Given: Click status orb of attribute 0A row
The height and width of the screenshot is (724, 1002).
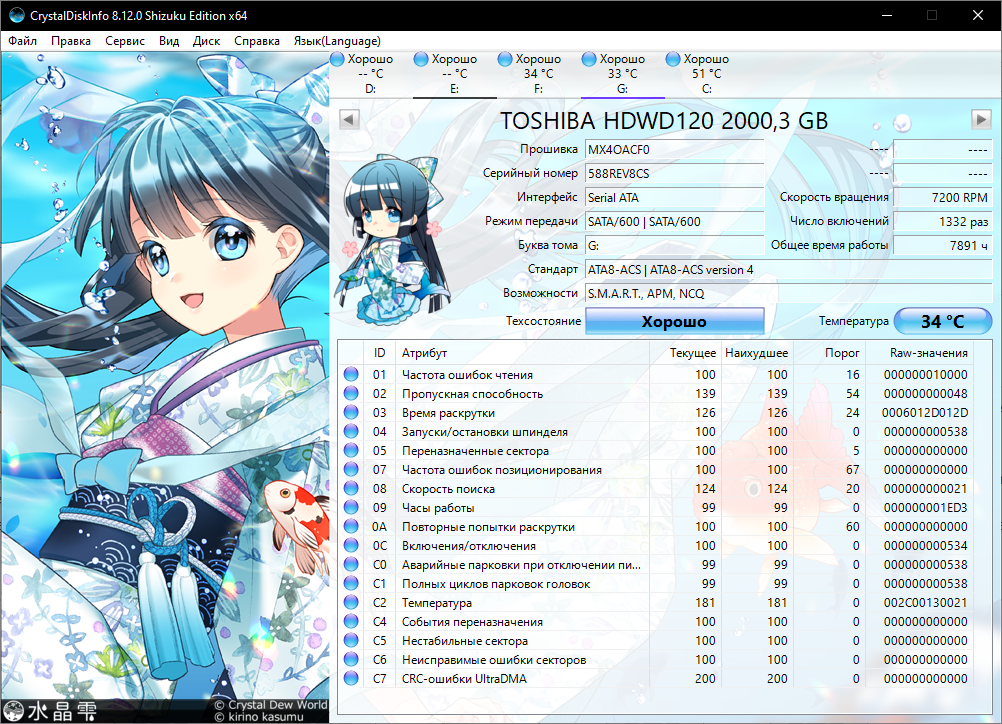Looking at the screenshot, I should [x=351, y=527].
